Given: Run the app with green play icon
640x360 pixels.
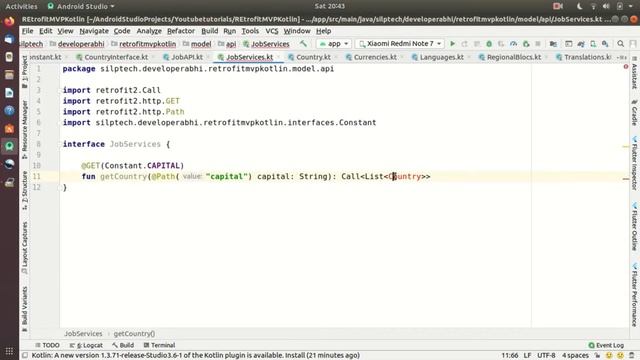Looking at the screenshot, I should coord(452,44).
